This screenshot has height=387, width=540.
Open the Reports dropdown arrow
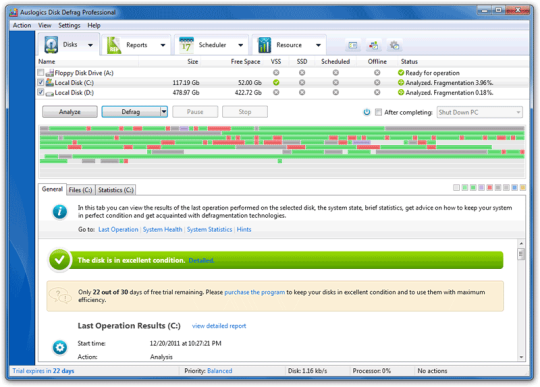(163, 45)
